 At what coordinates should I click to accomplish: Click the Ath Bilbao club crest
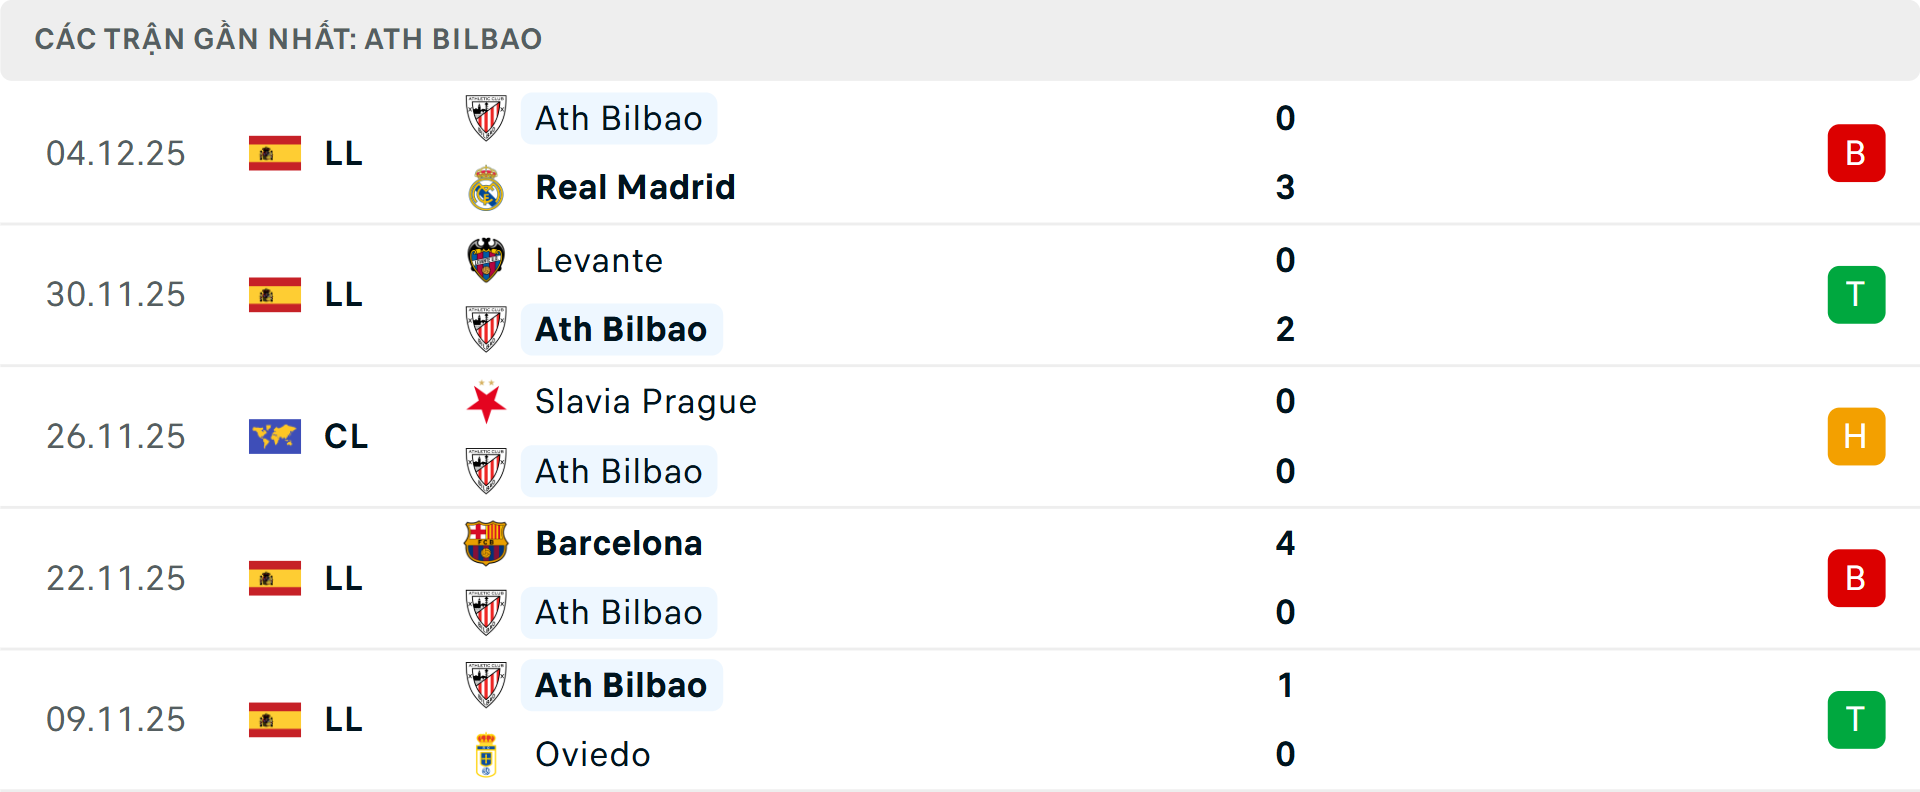coord(487,117)
